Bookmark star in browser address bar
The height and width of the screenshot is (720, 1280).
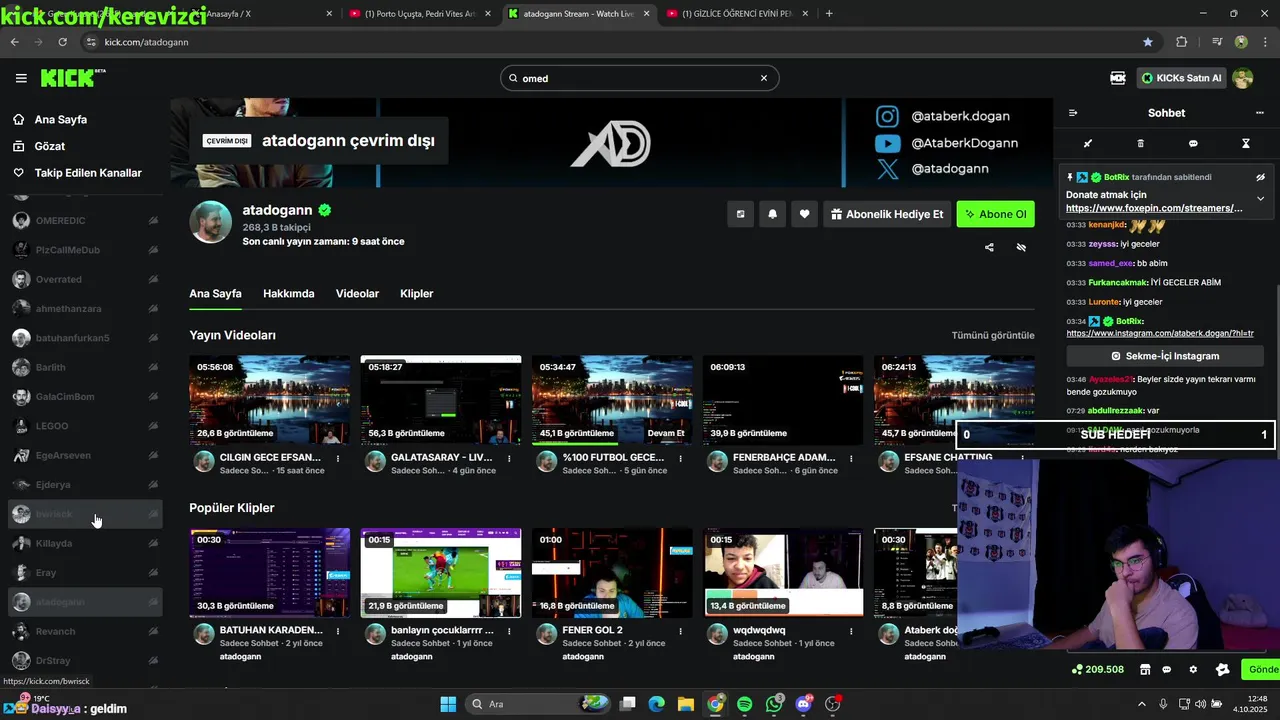point(1148,42)
